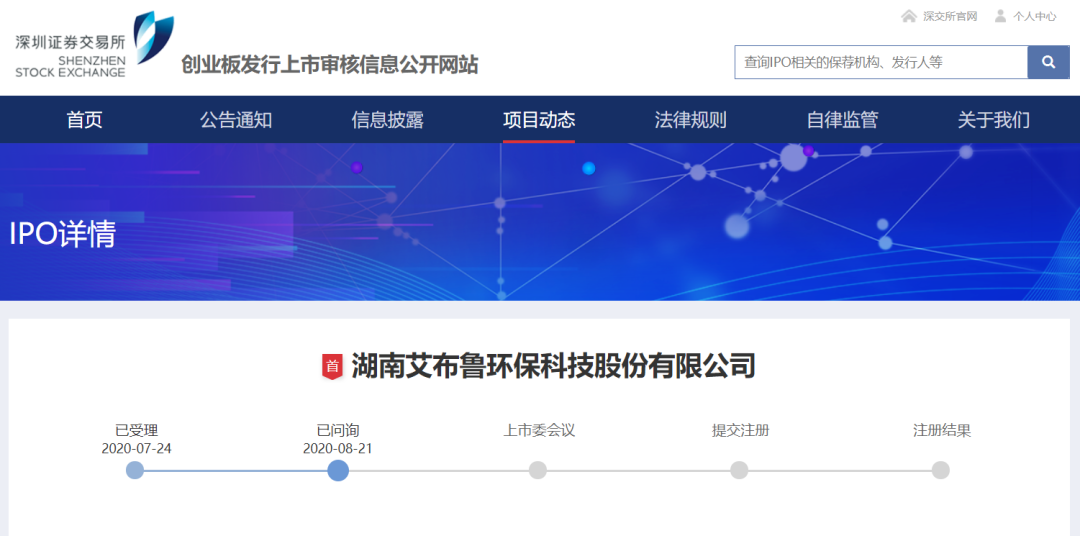Image resolution: width=1080 pixels, height=536 pixels.
Task: Click the 已受理 stage label
Action: [136, 431]
